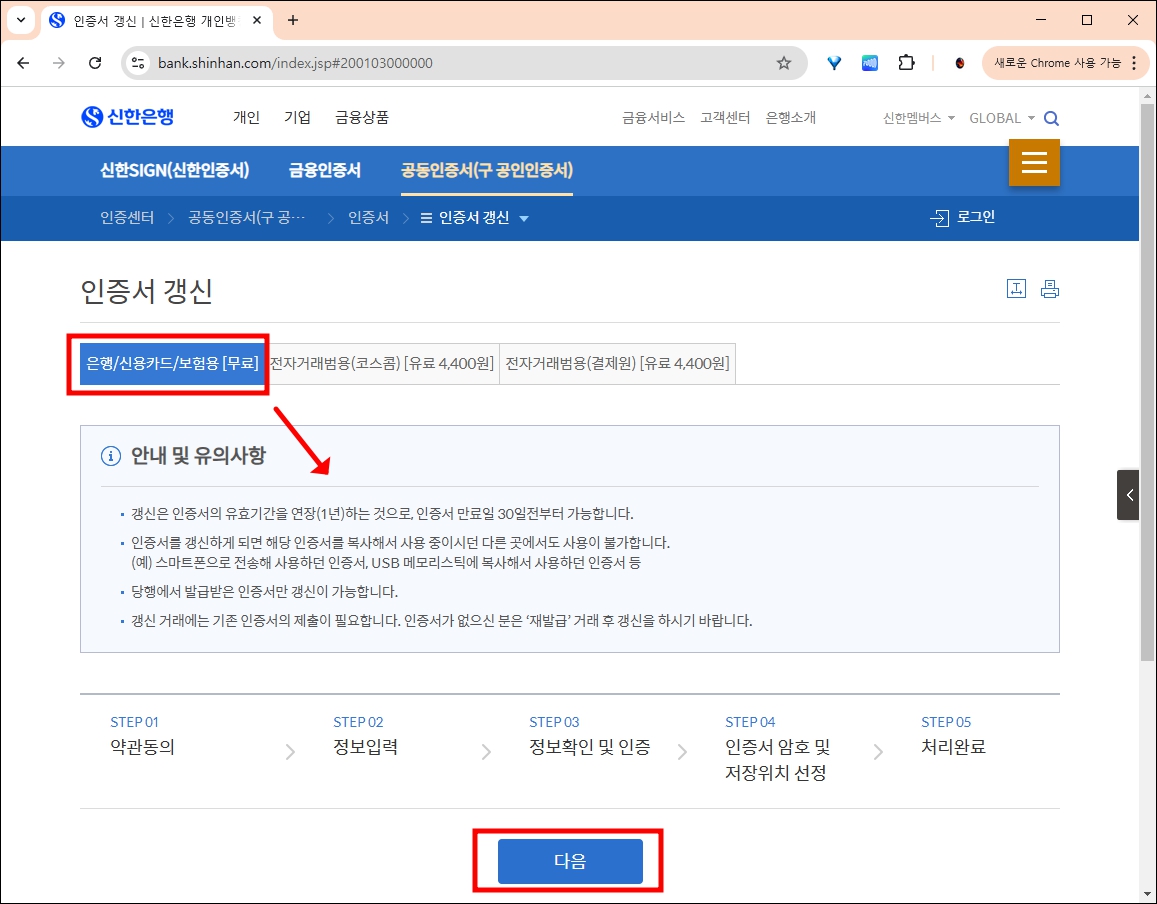1157x904 pixels.
Task: Select the 금융인증서 menu item
Action: tap(323, 170)
